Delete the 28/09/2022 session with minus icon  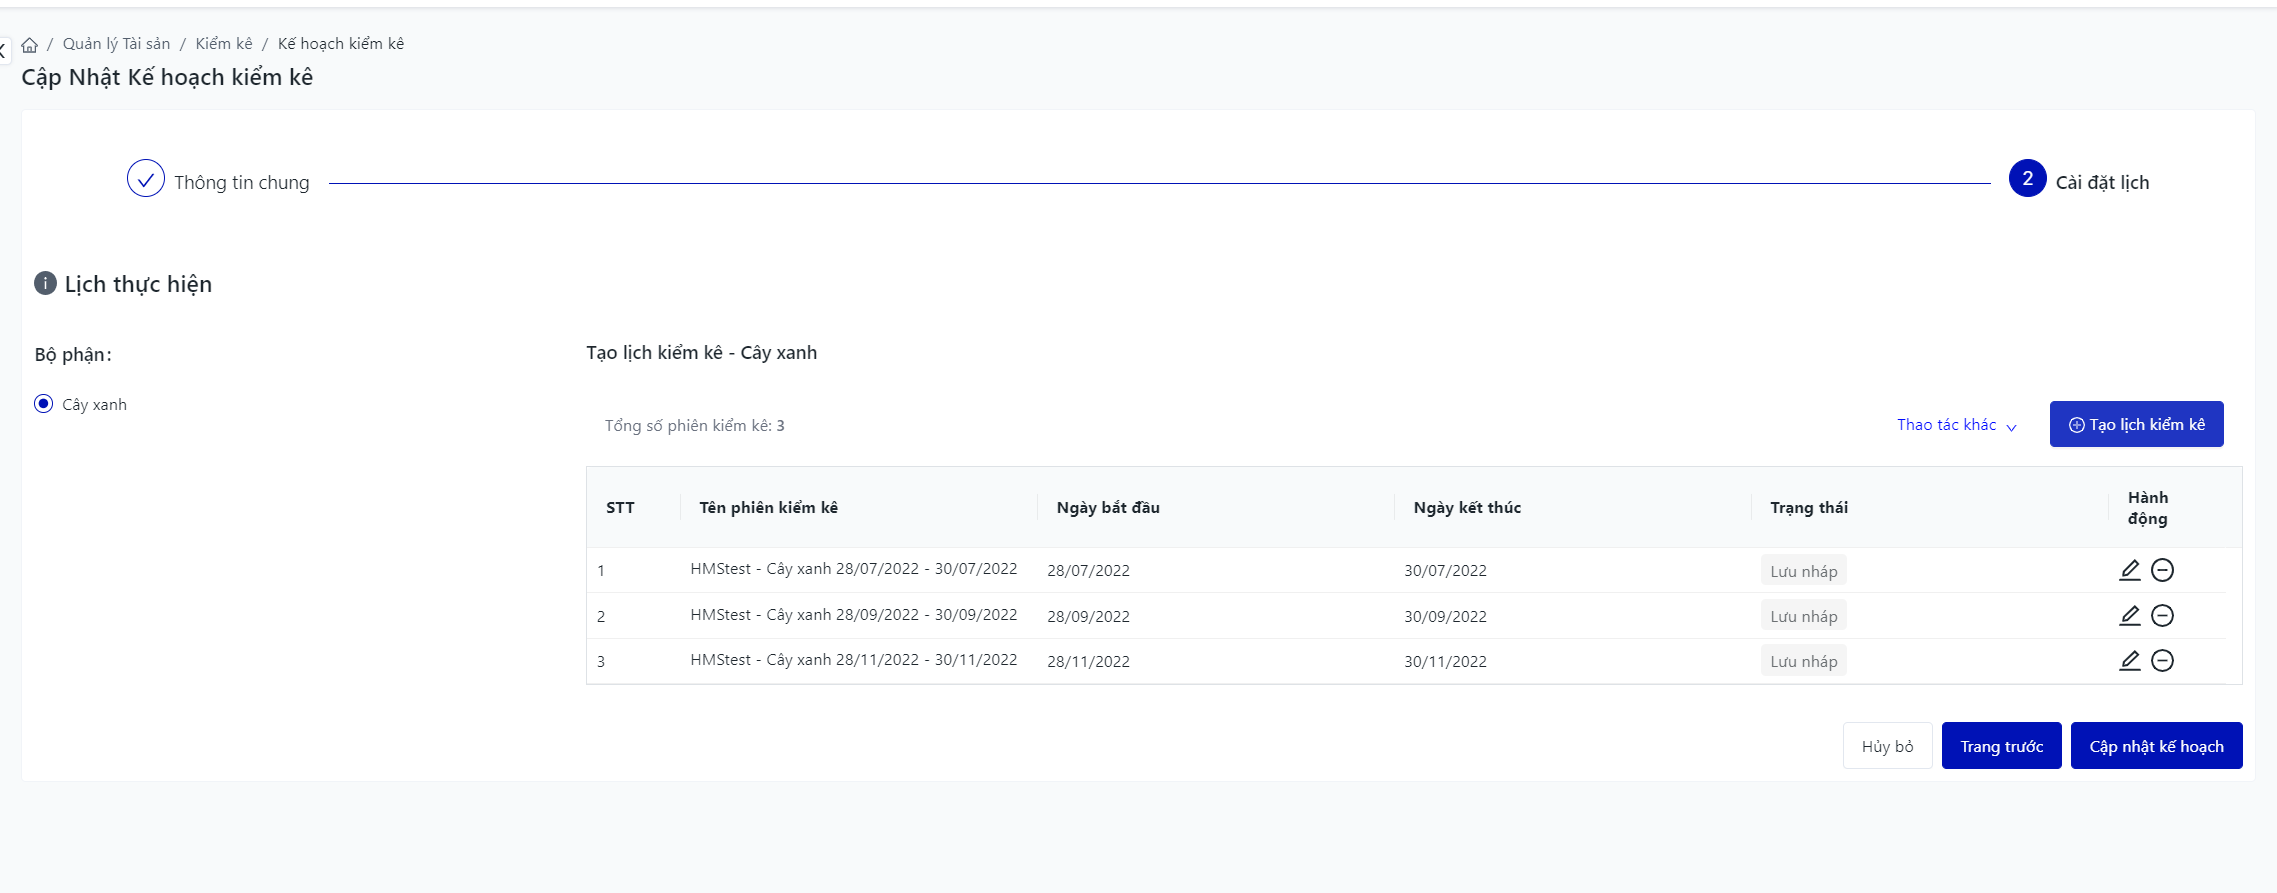pyautogui.click(x=2162, y=615)
